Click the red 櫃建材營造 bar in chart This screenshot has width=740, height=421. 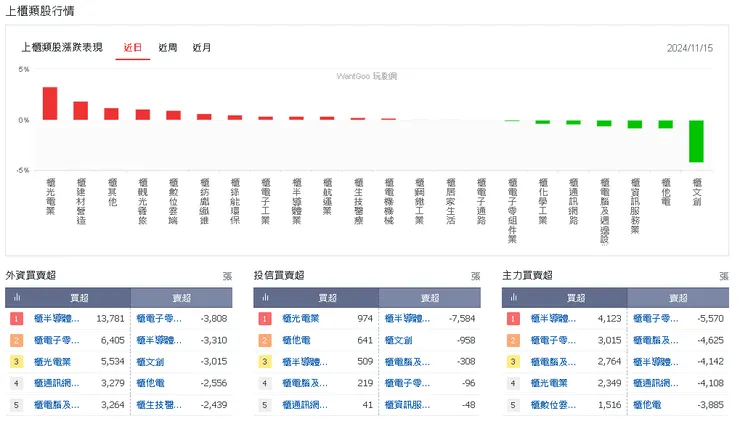tap(81, 110)
